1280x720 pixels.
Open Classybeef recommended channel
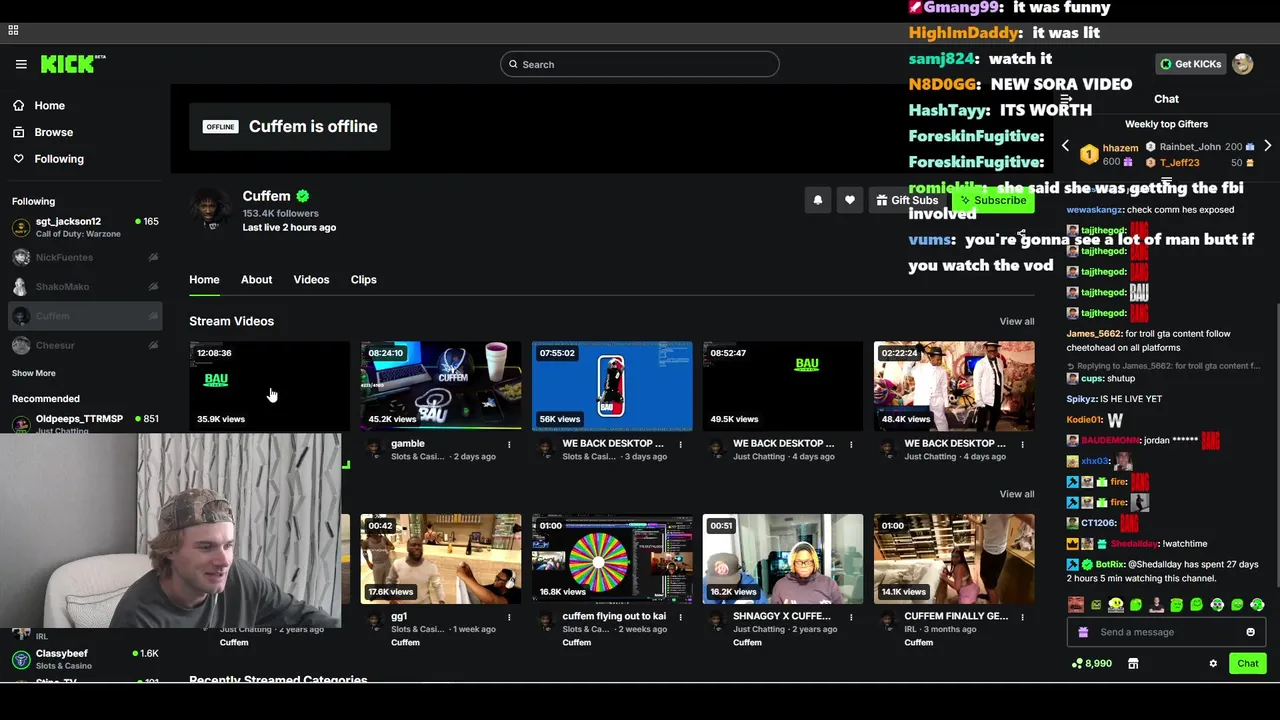click(85, 659)
